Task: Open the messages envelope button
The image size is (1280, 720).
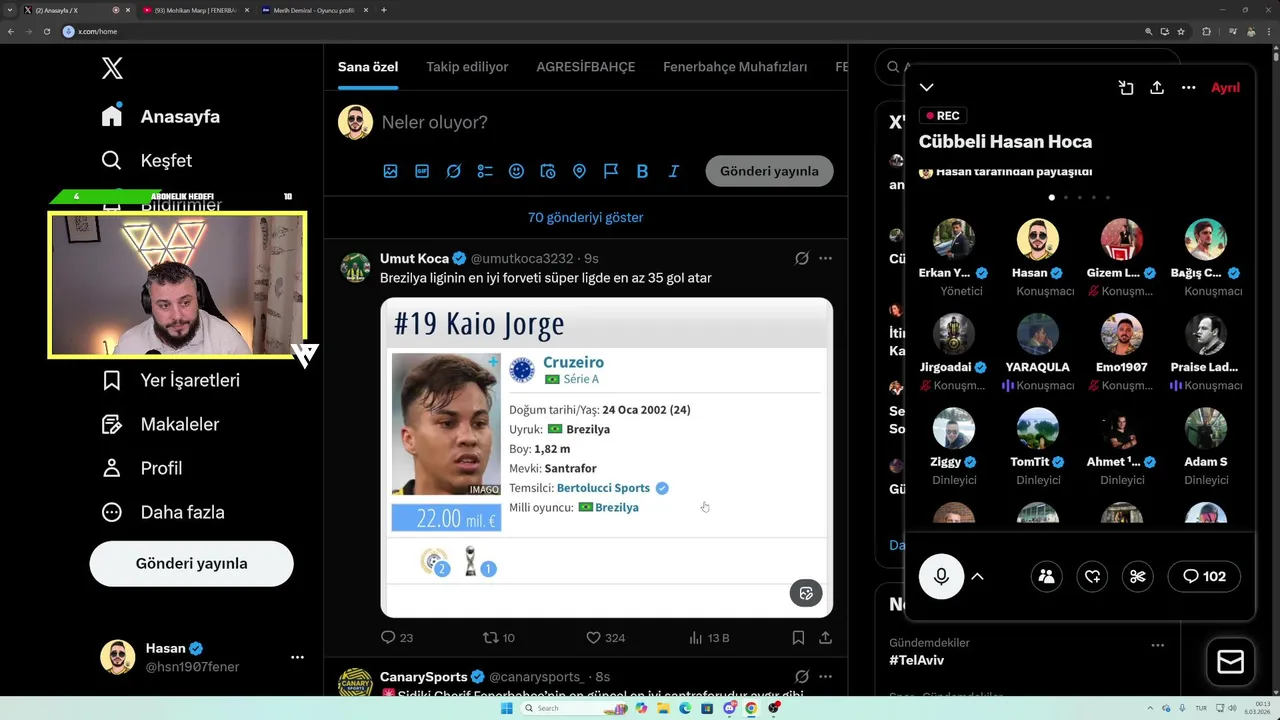Action: tap(1231, 662)
